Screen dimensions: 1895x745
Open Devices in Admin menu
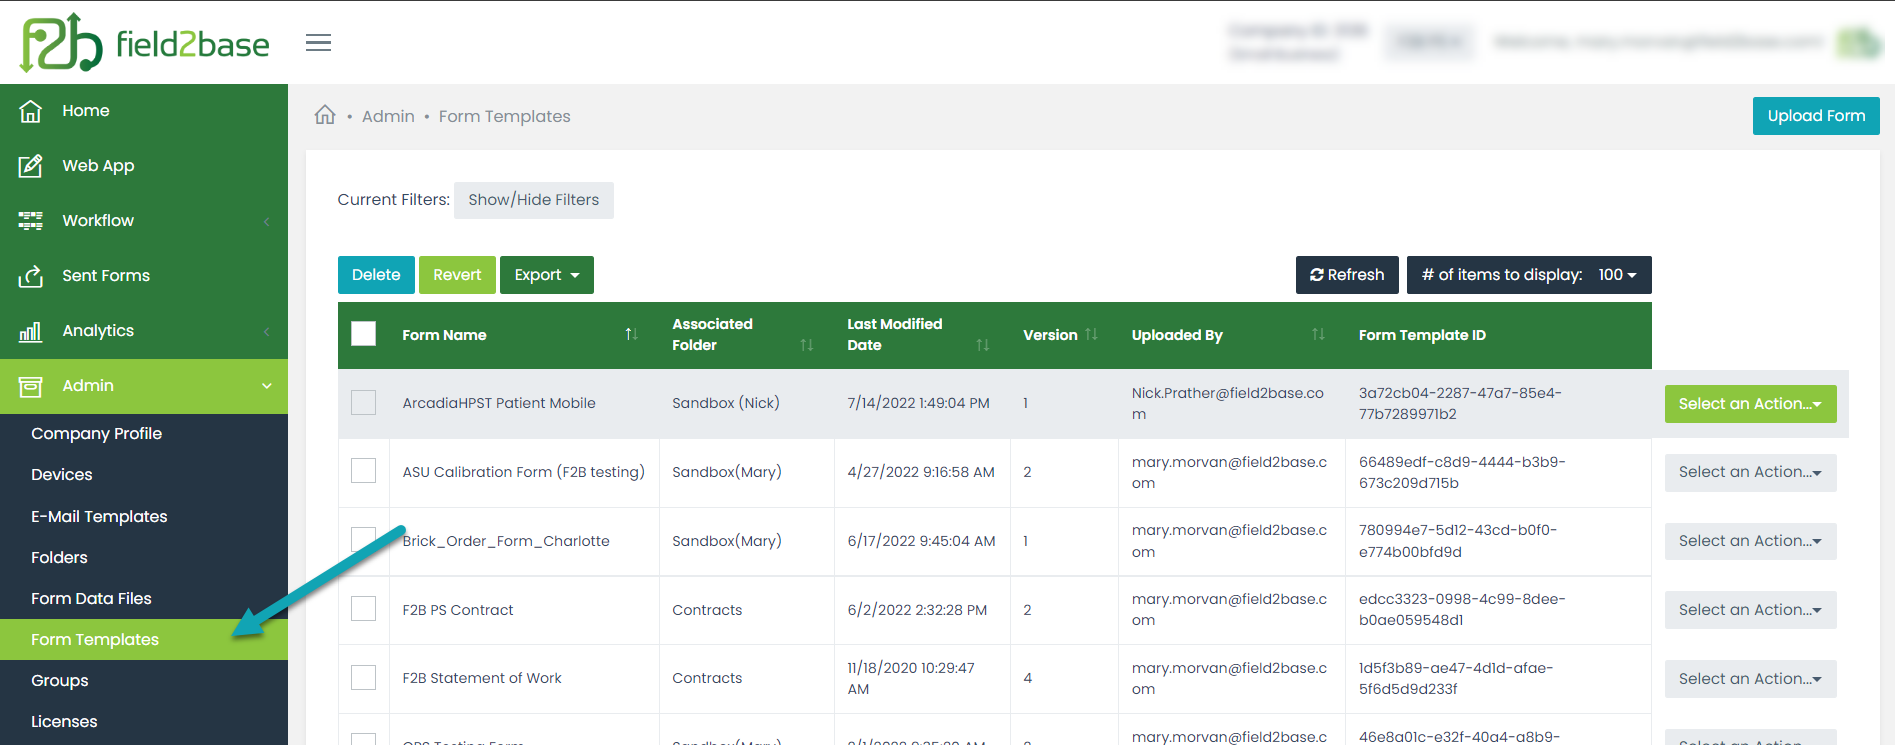click(62, 475)
